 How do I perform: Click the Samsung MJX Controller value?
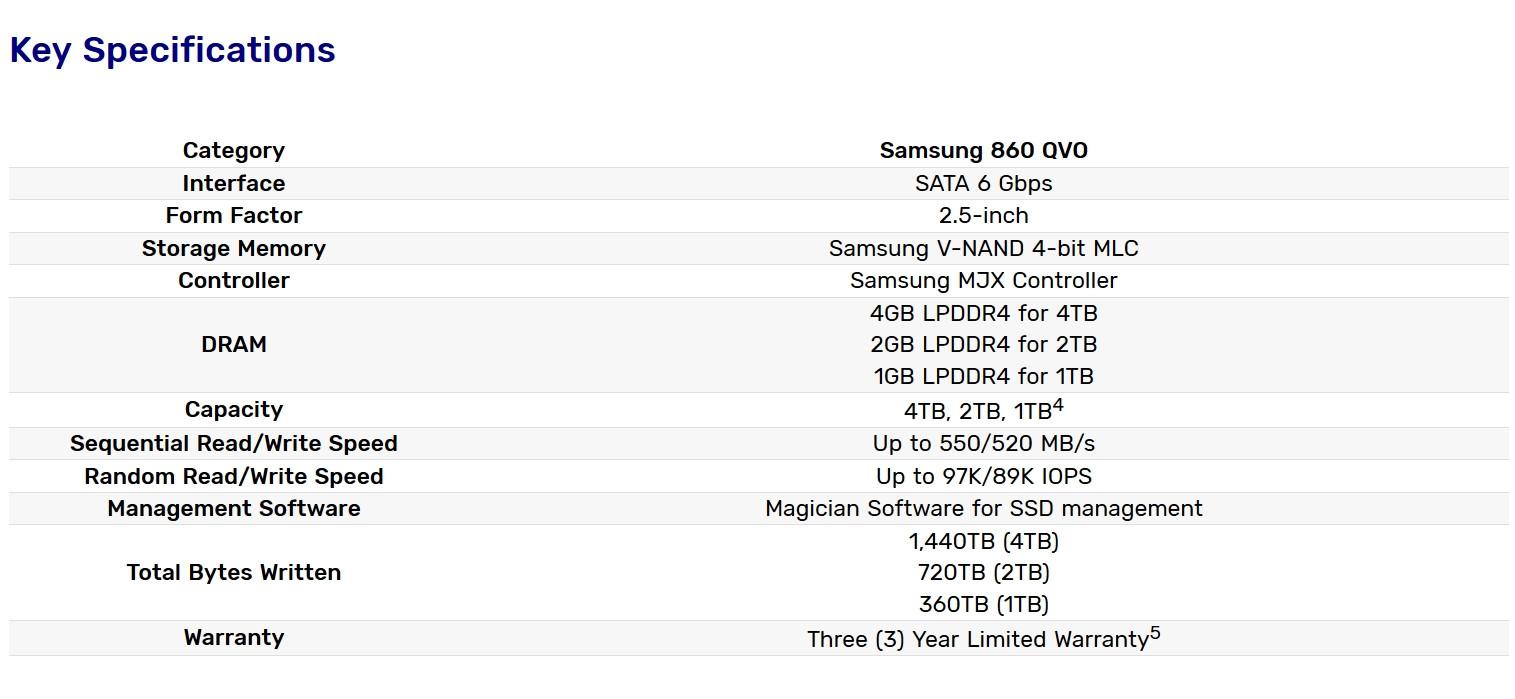coord(983,281)
